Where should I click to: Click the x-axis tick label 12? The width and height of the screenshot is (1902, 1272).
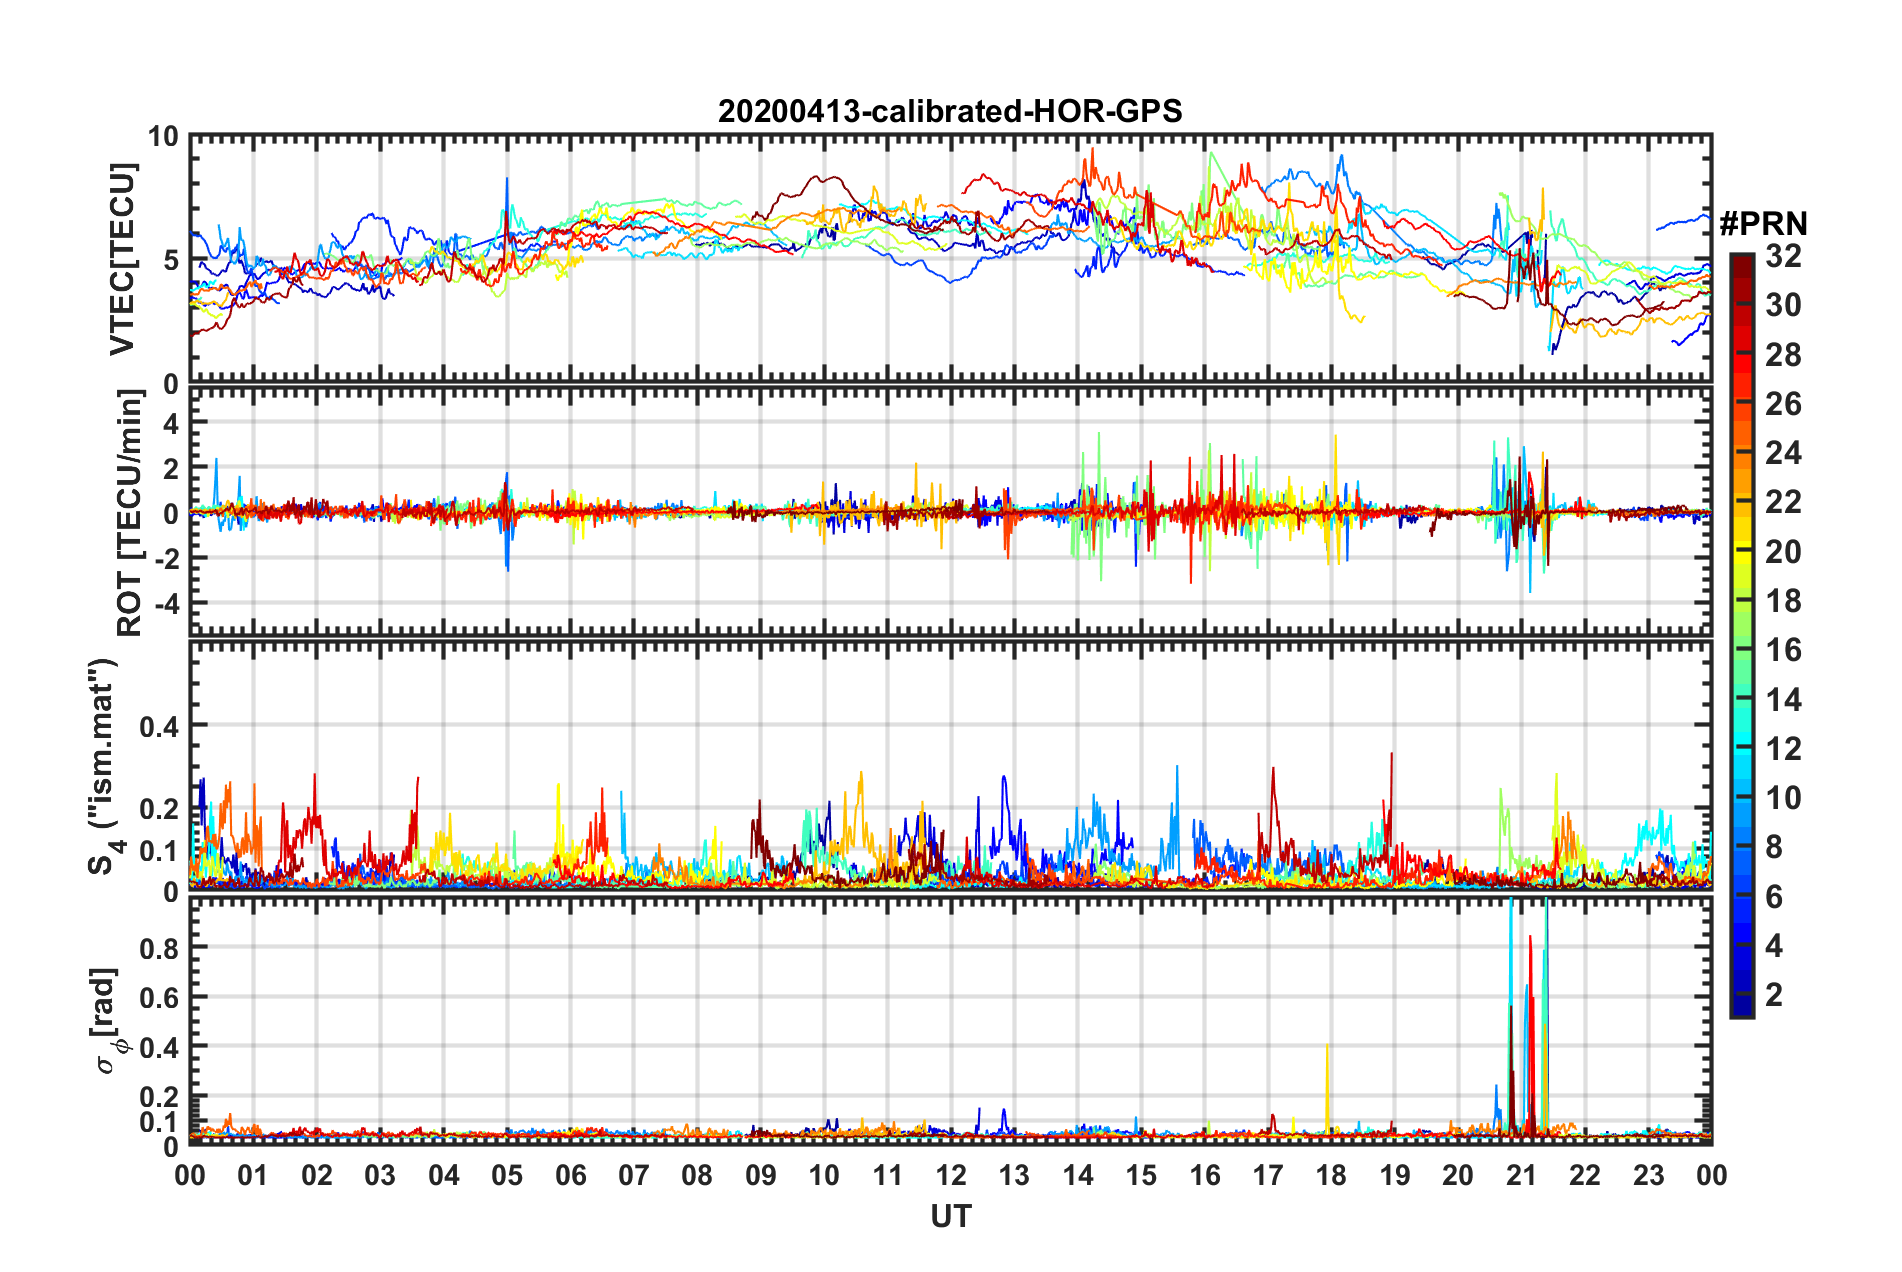click(x=951, y=1175)
